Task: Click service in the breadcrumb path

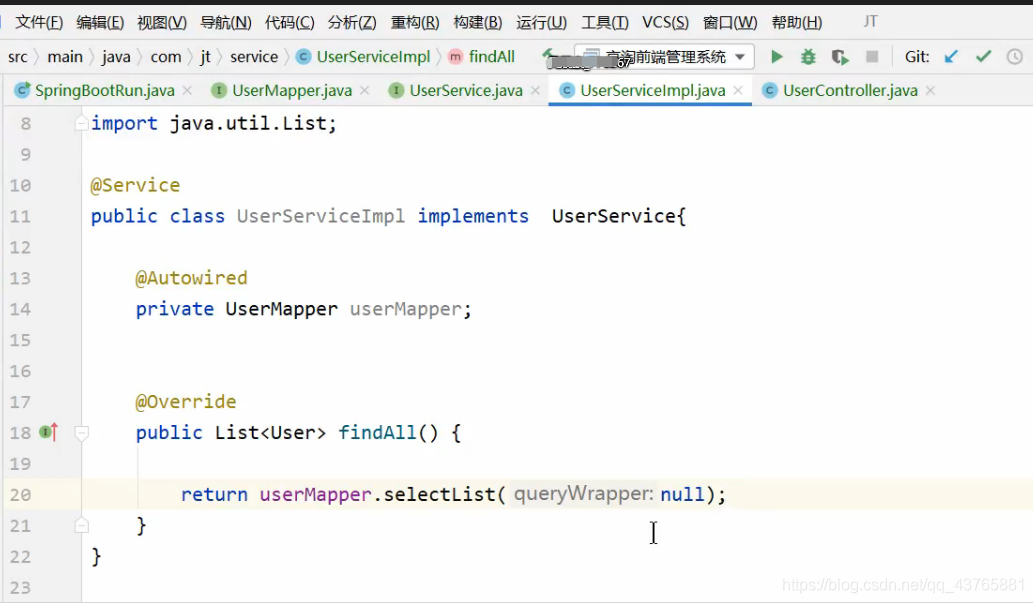Action: coord(254,57)
